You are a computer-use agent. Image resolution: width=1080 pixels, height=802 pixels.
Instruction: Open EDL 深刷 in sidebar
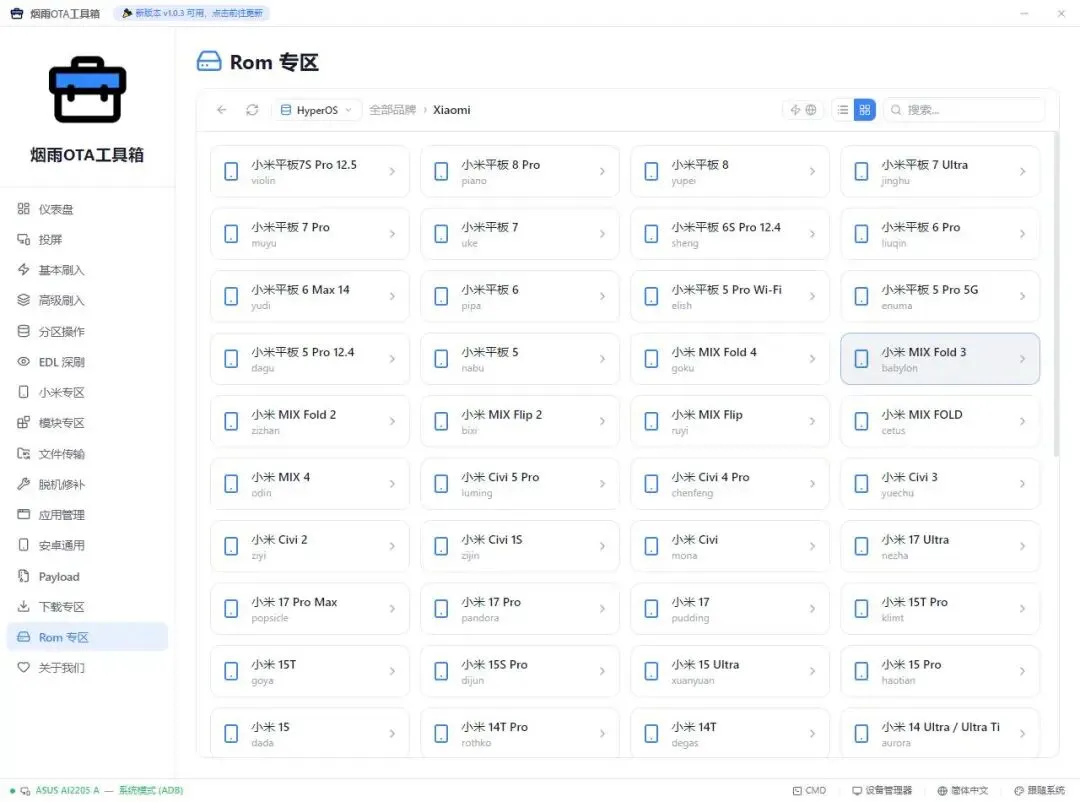coord(87,362)
